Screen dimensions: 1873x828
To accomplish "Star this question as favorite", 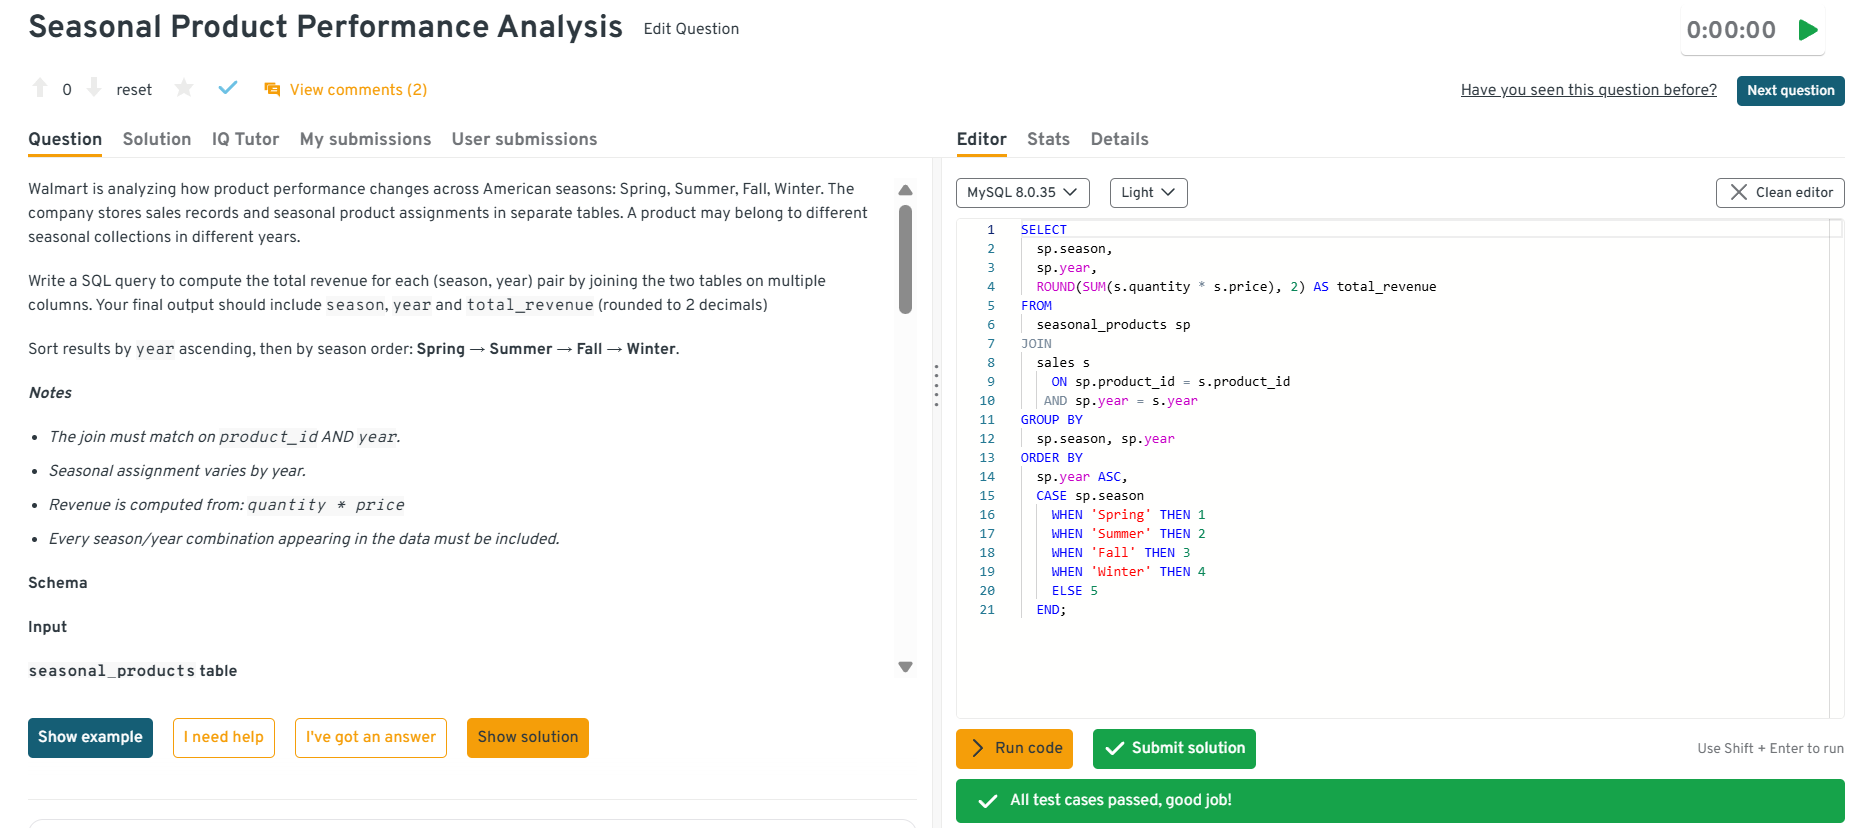I will pos(184,88).
